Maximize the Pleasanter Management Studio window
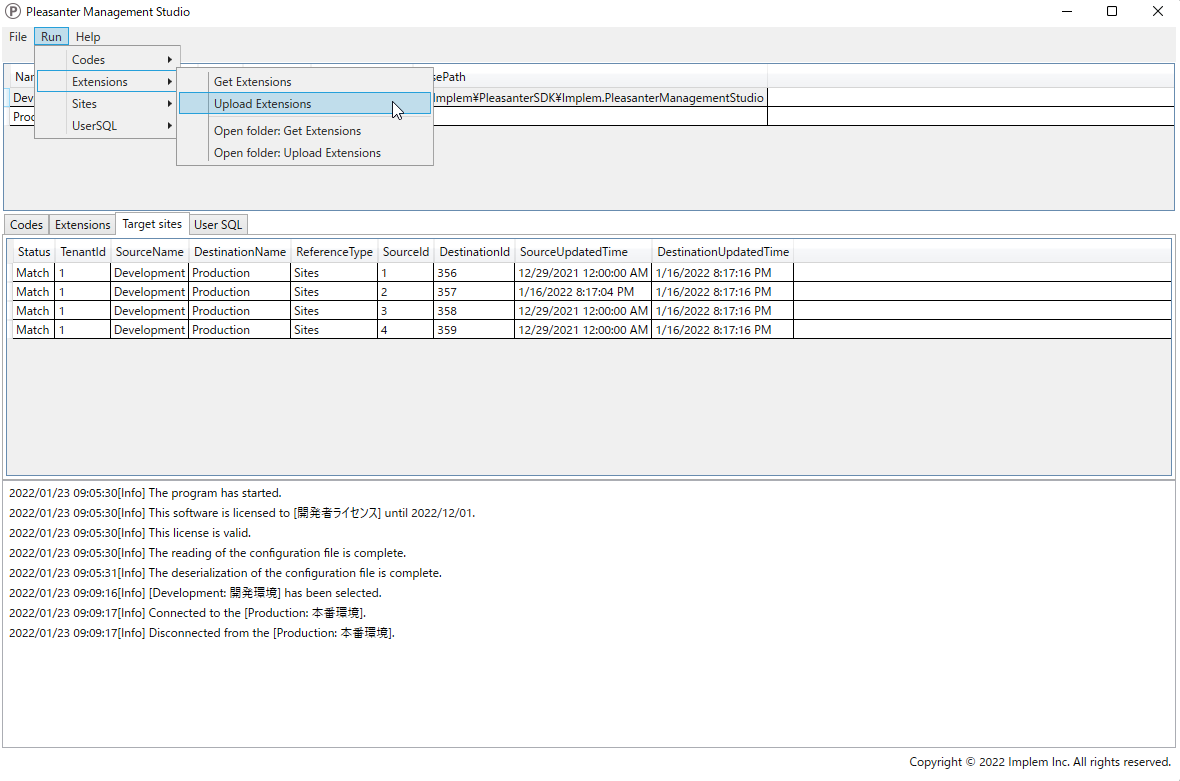1180x781 pixels. pyautogui.click(x=1112, y=11)
